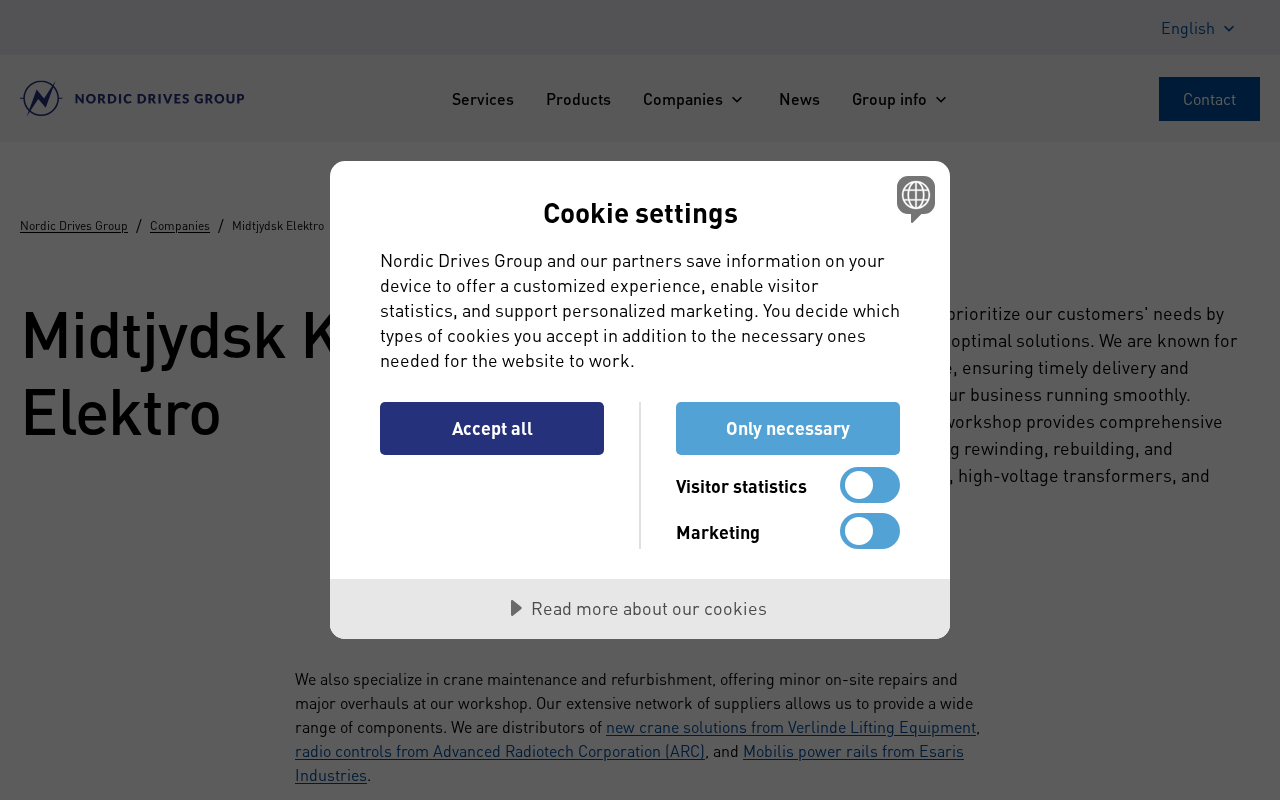
Task: Toggle the Marketing cookies switch
Action: coord(869,531)
